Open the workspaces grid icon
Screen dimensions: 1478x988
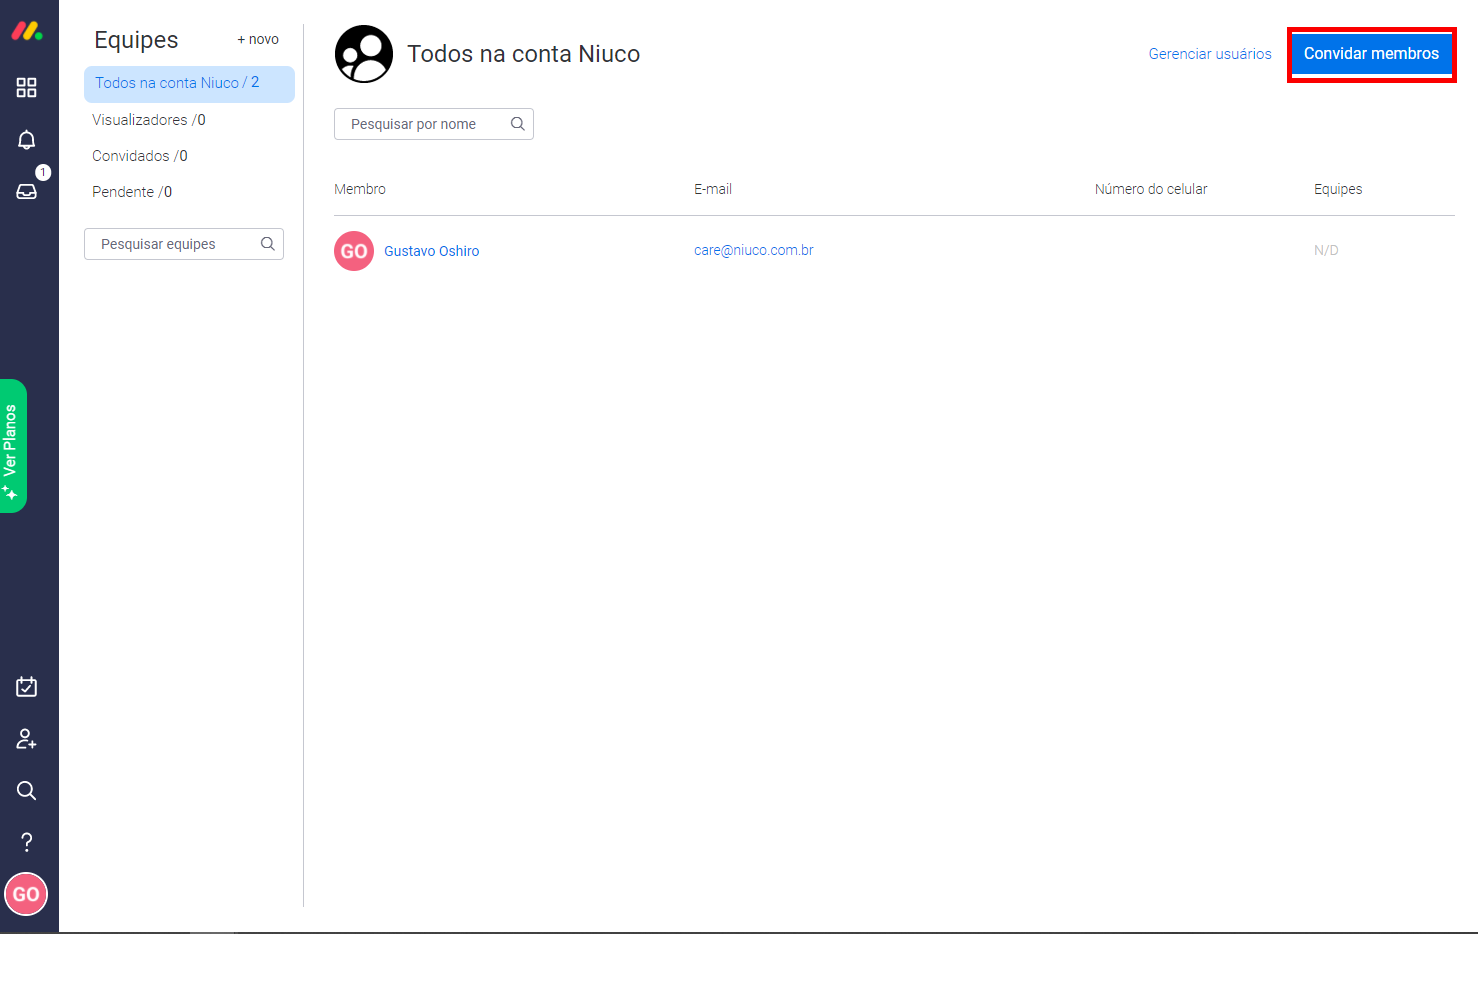point(27,88)
